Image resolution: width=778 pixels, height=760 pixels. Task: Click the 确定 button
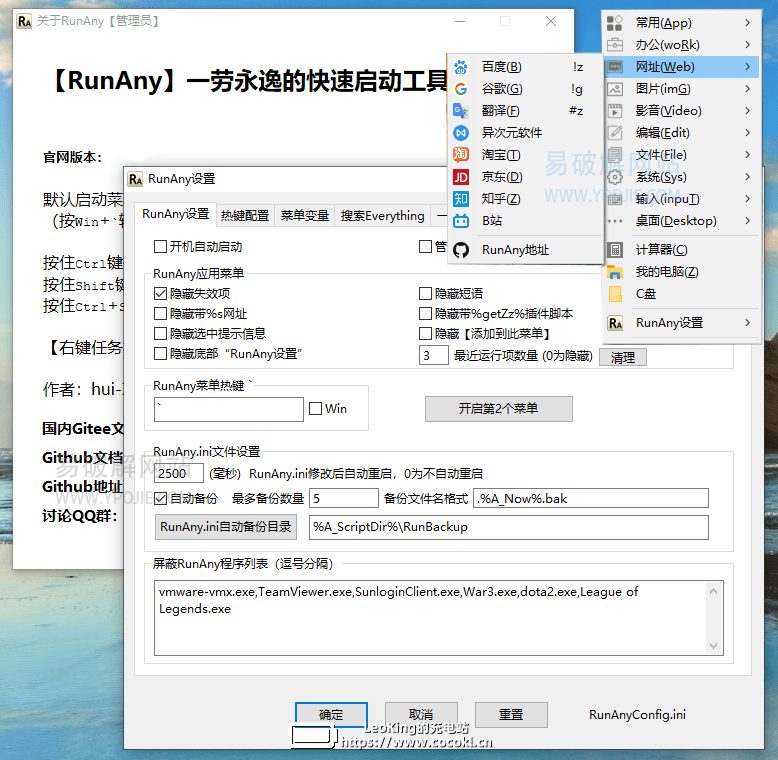point(331,714)
